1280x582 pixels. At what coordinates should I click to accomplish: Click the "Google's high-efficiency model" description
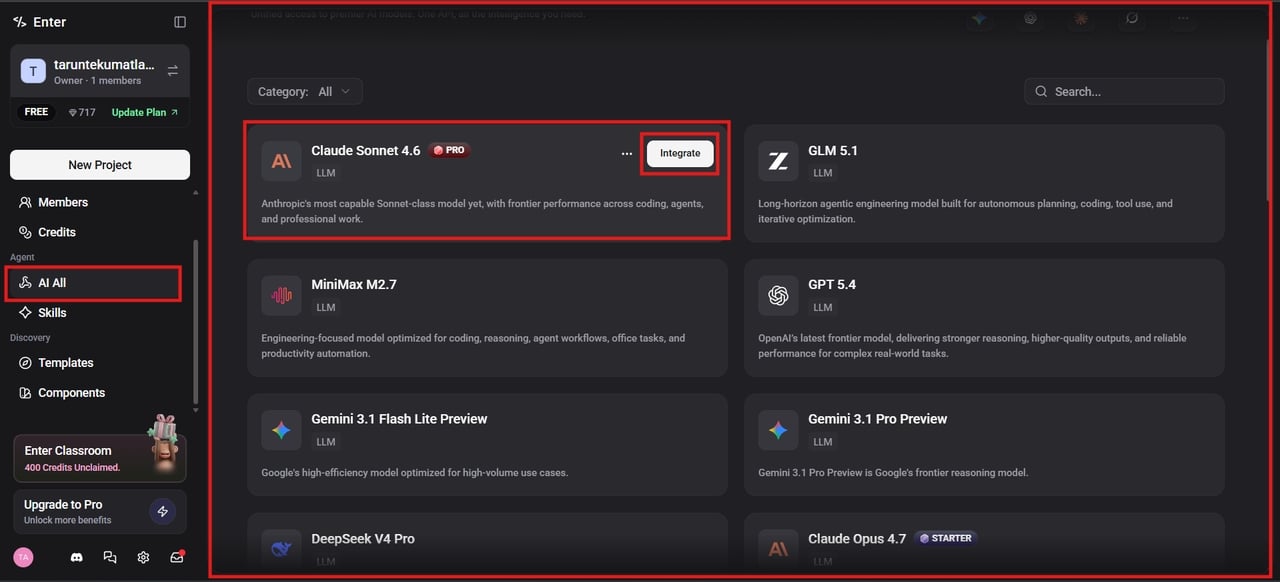pyautogui.click(x=415, y=472)
